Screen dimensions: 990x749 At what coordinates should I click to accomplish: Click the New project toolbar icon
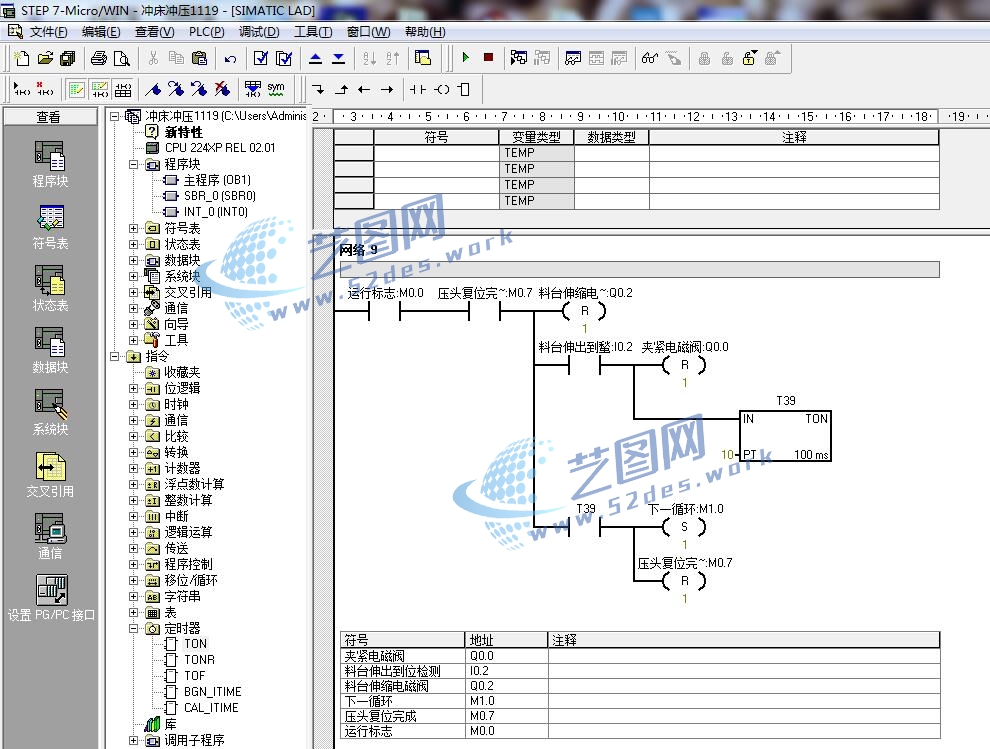tap(21, 59)
